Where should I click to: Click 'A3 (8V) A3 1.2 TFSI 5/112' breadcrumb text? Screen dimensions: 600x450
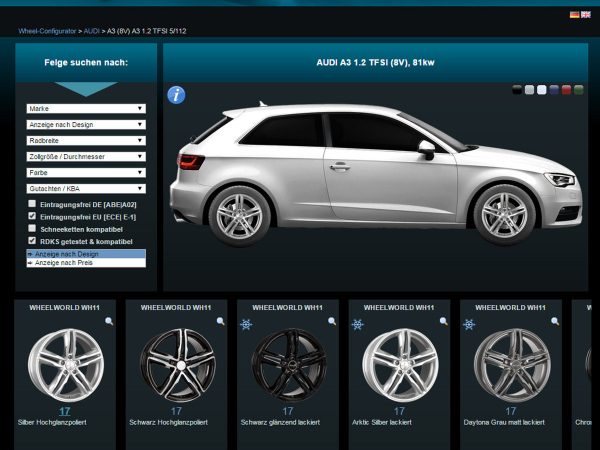(147, 31)
